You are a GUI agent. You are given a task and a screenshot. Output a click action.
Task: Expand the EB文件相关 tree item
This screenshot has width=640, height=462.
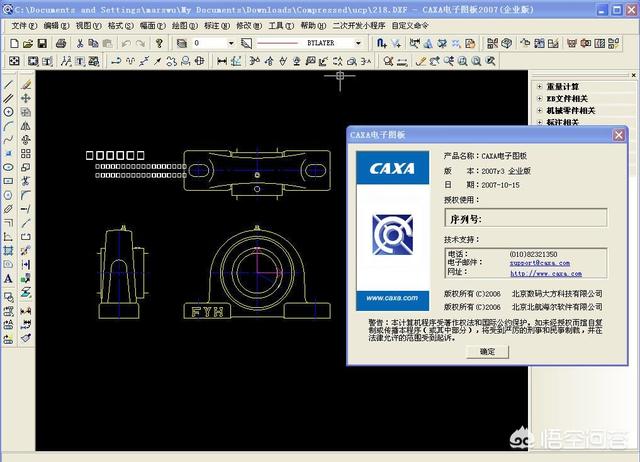[540, 98]
